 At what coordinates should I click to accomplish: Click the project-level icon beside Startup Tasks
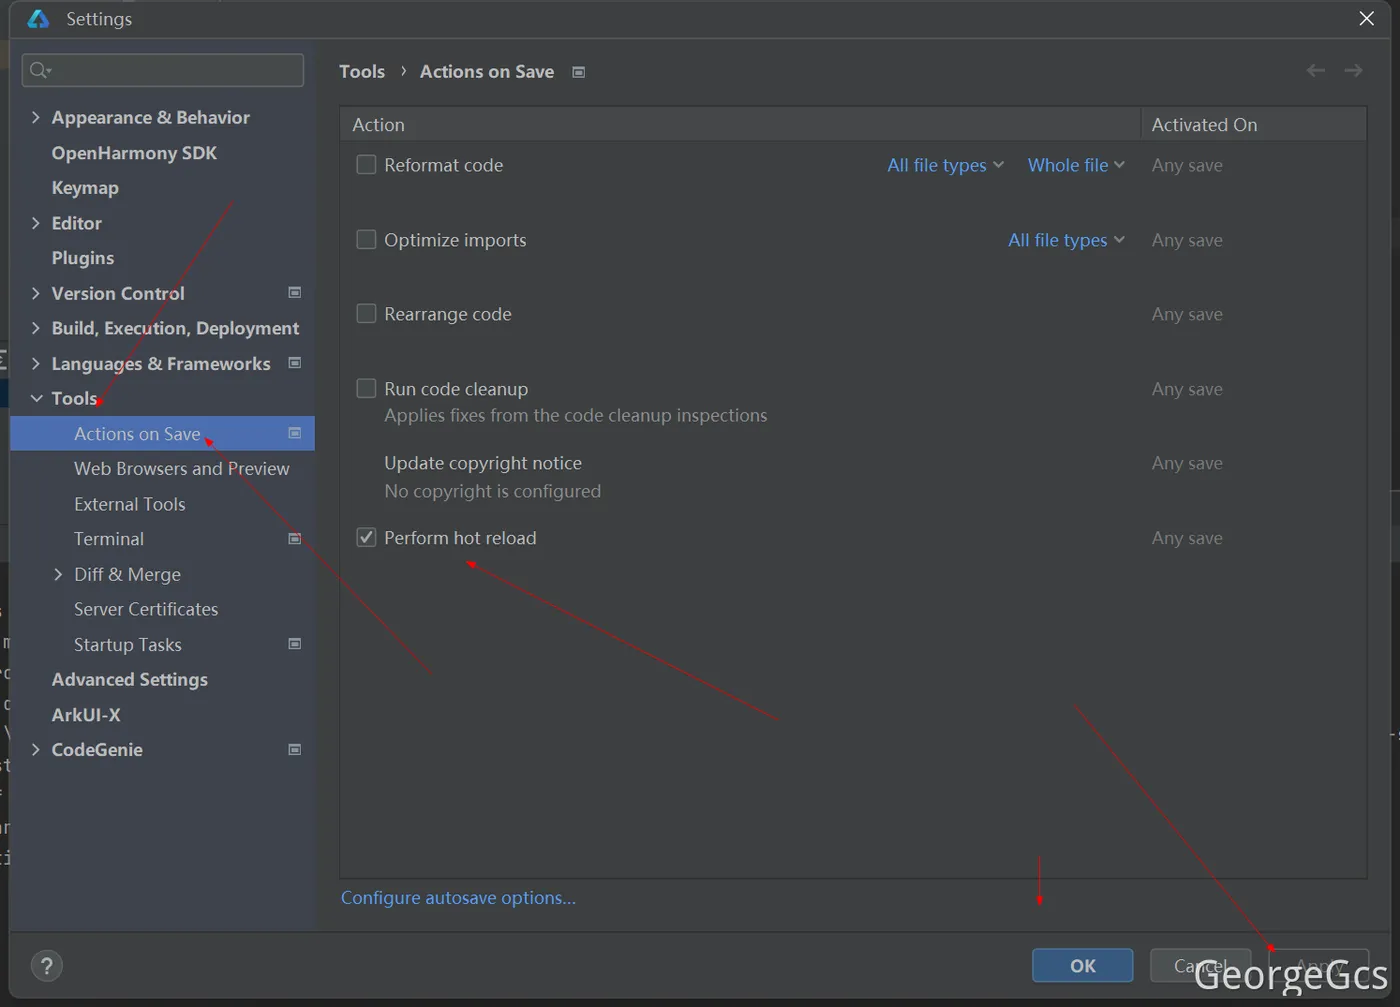(295, 644)
